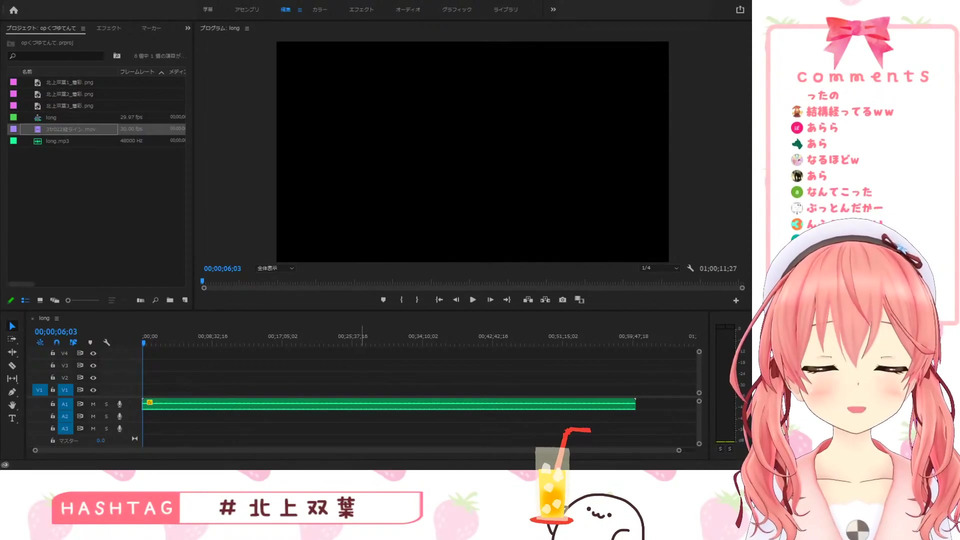Open program monitor settings wrench
Viewport: 960px width, 540px height.
coord(691,268)
